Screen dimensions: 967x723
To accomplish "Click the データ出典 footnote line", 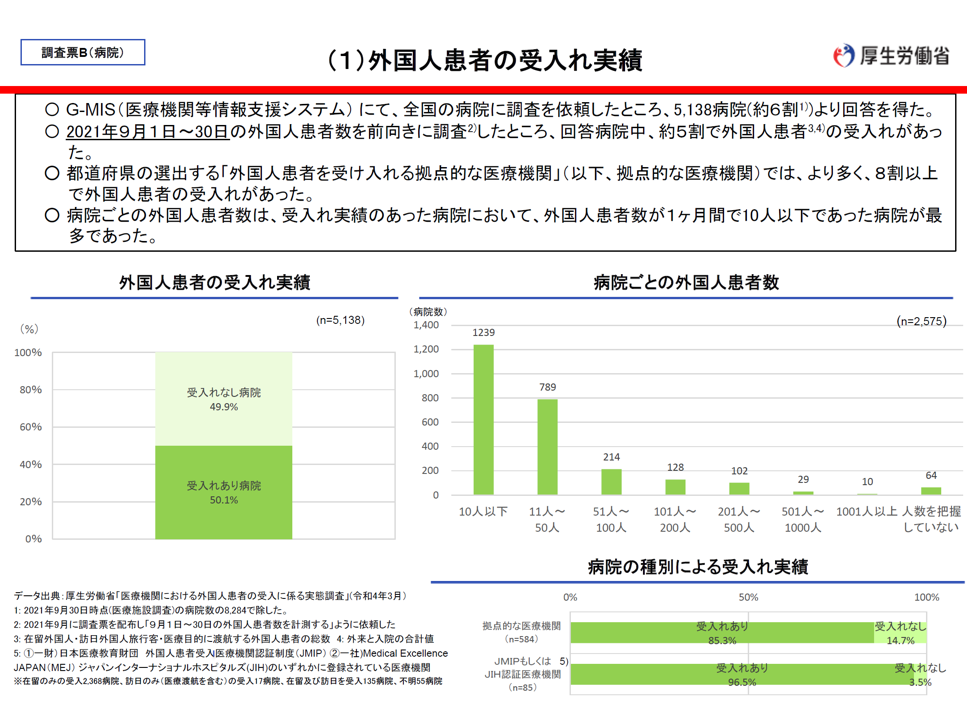I will click(210, 595).
